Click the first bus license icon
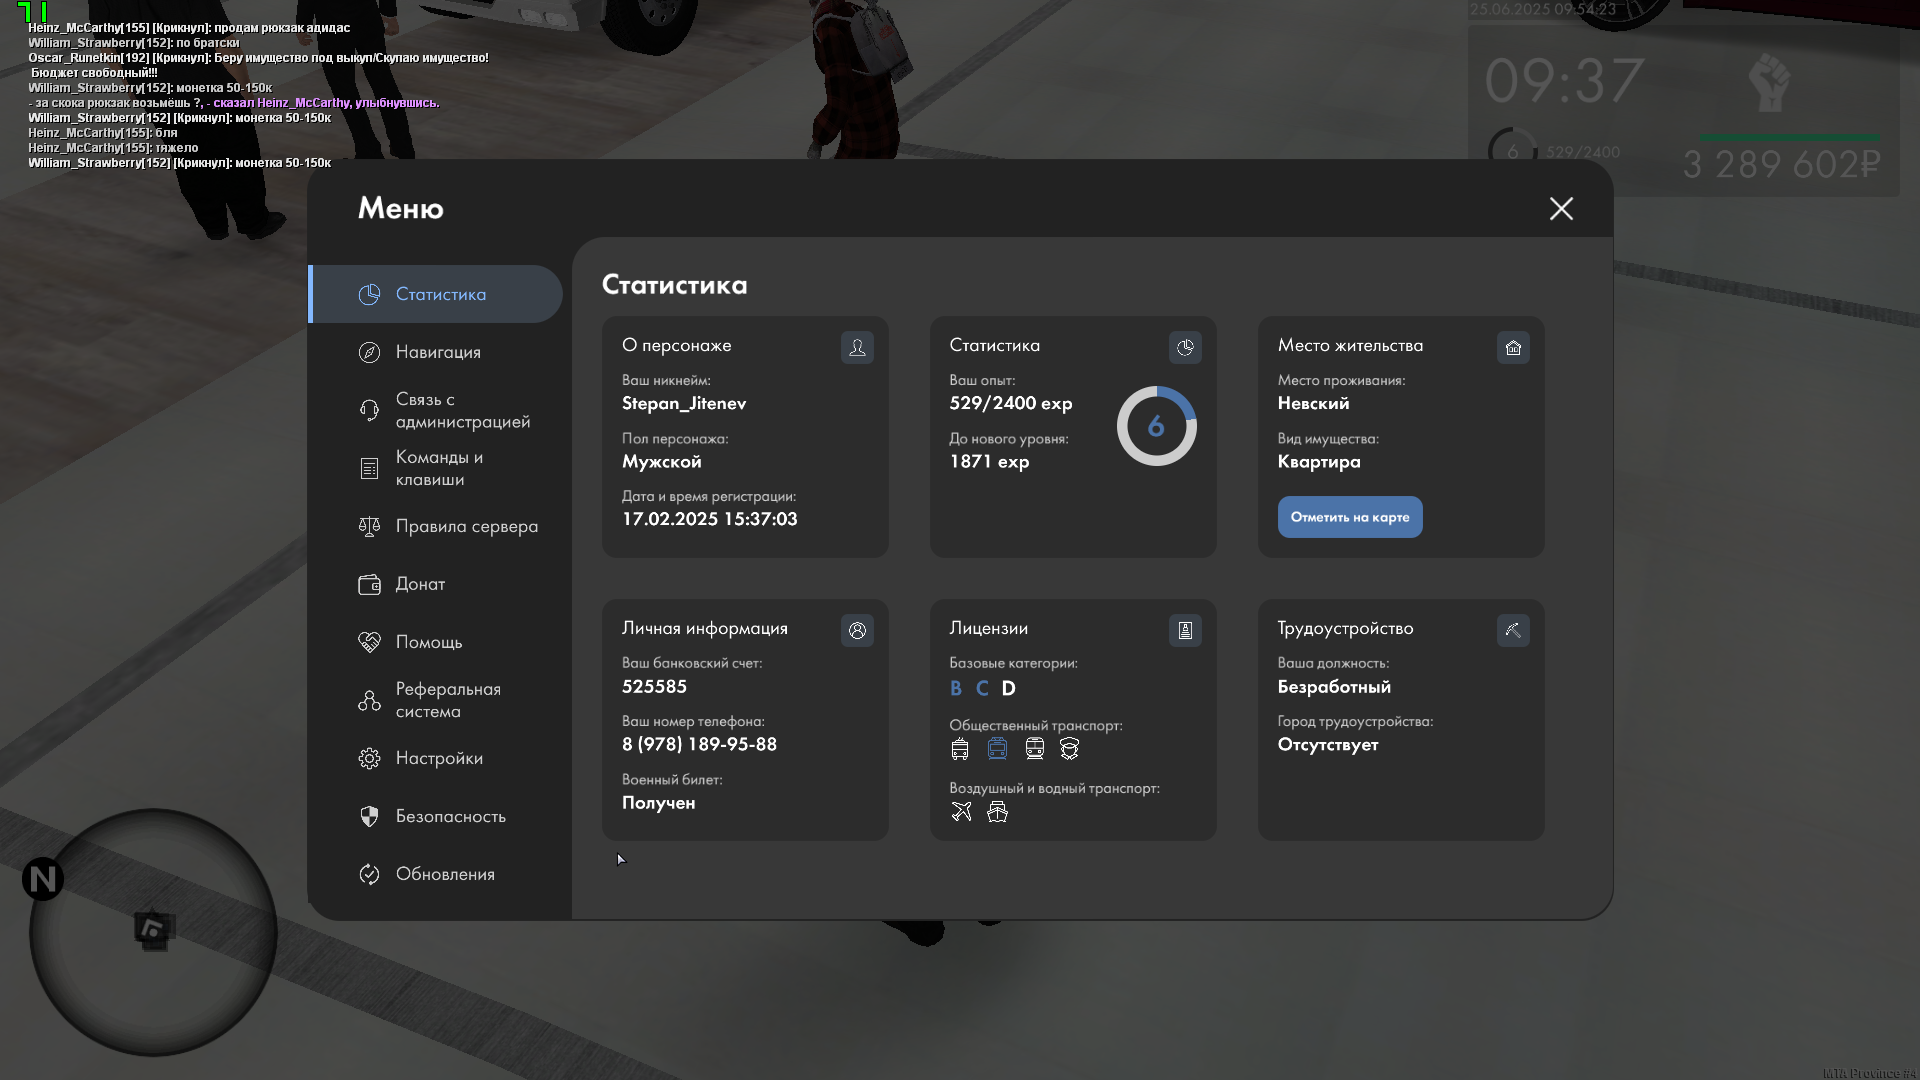 pyautogui.click(x=960, y=749)
